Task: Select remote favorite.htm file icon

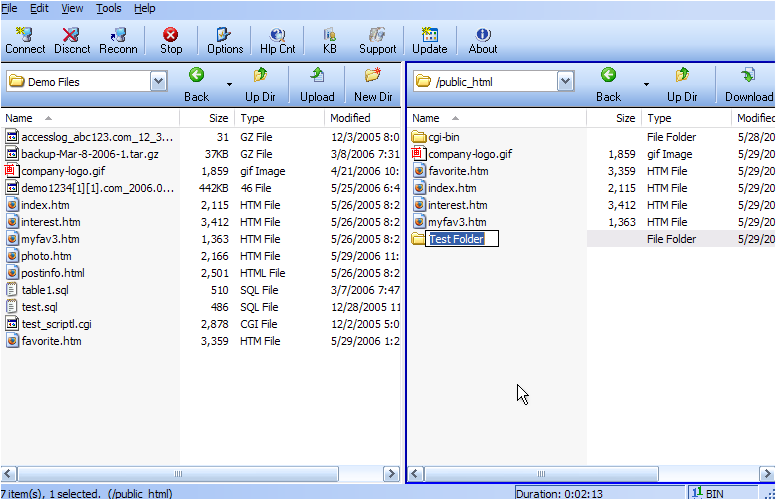Action: pyautogui.click(x=419, y=171)
